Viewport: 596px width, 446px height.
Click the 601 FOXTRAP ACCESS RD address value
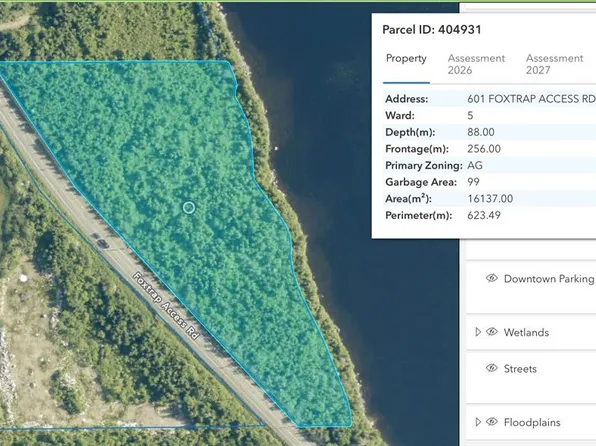click(531, 99)
